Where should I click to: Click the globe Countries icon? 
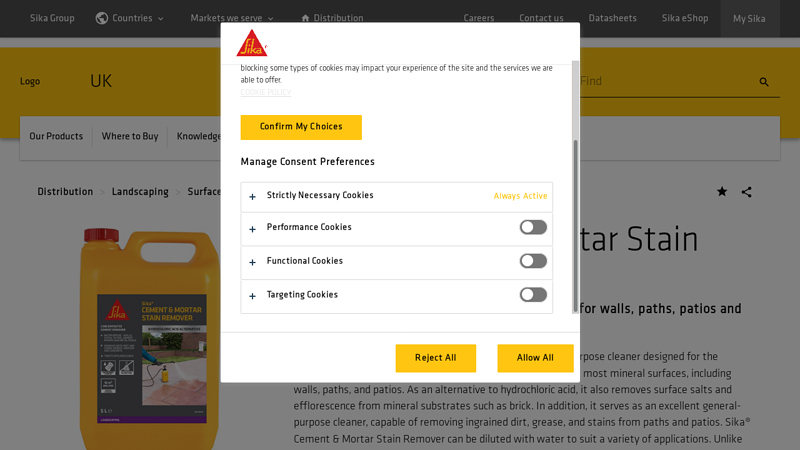tap(102, 18)
